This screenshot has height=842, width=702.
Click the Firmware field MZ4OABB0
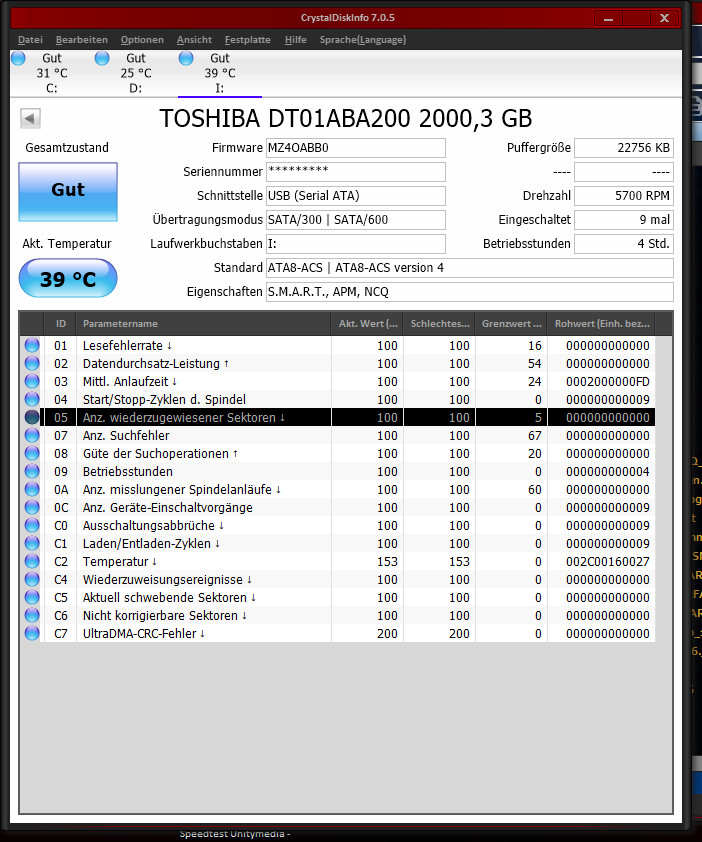[x=356, y=148]
